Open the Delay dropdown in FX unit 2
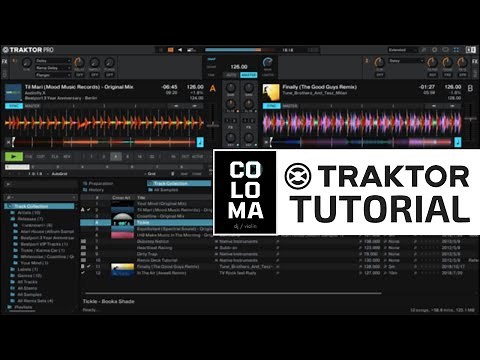 (x=406, y=61)
